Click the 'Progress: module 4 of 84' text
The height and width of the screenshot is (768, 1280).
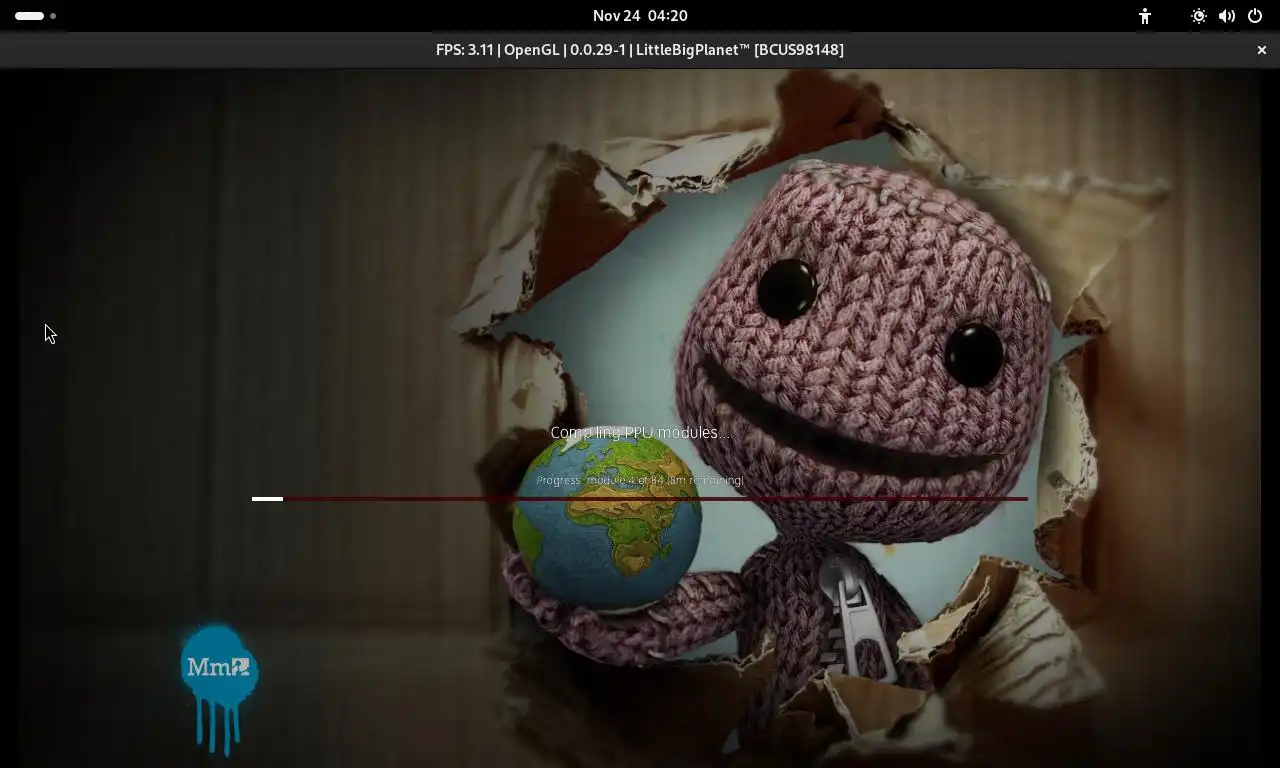640,480
